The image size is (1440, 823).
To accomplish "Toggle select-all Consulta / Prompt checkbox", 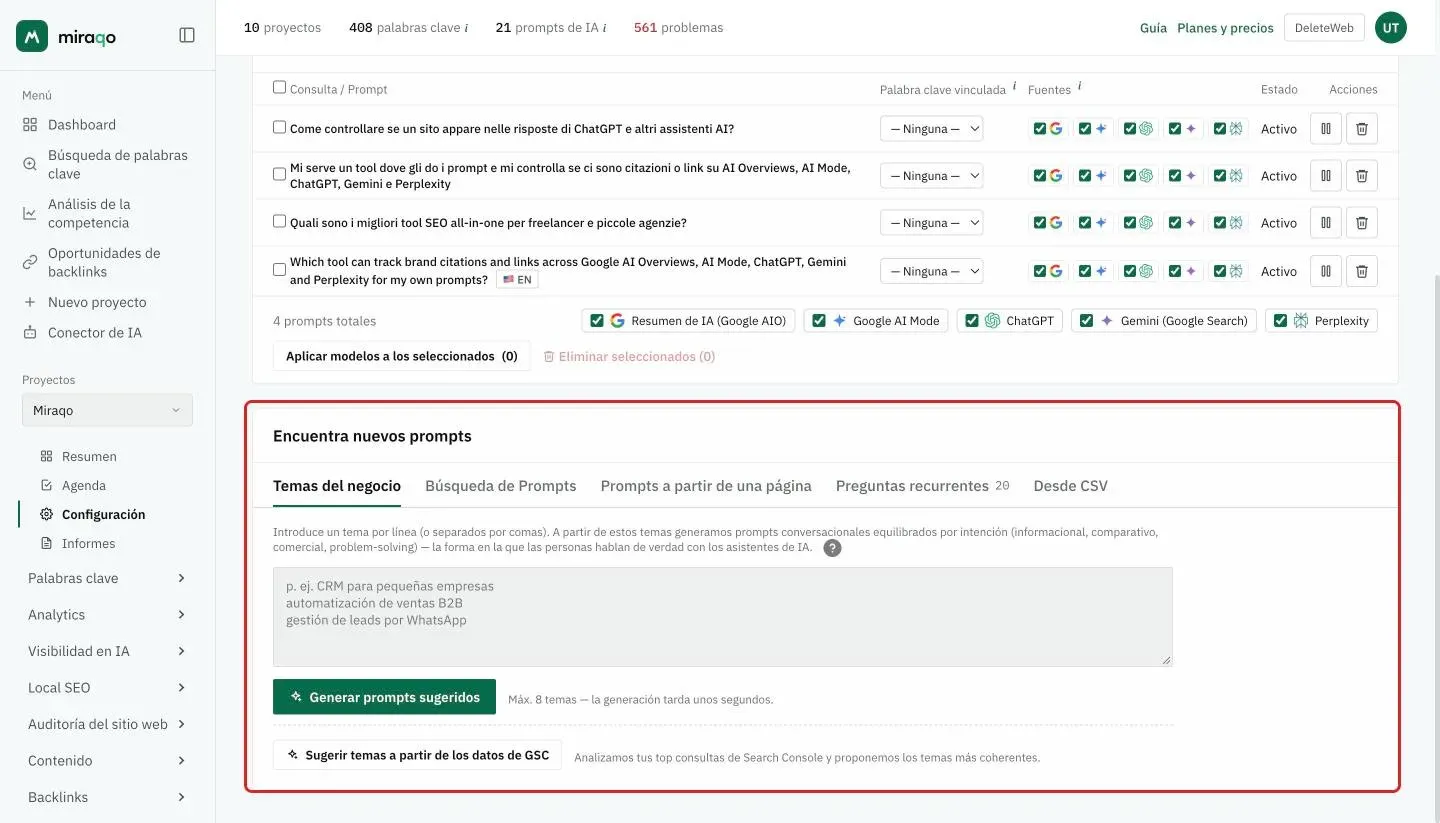I will pos(279,88).
